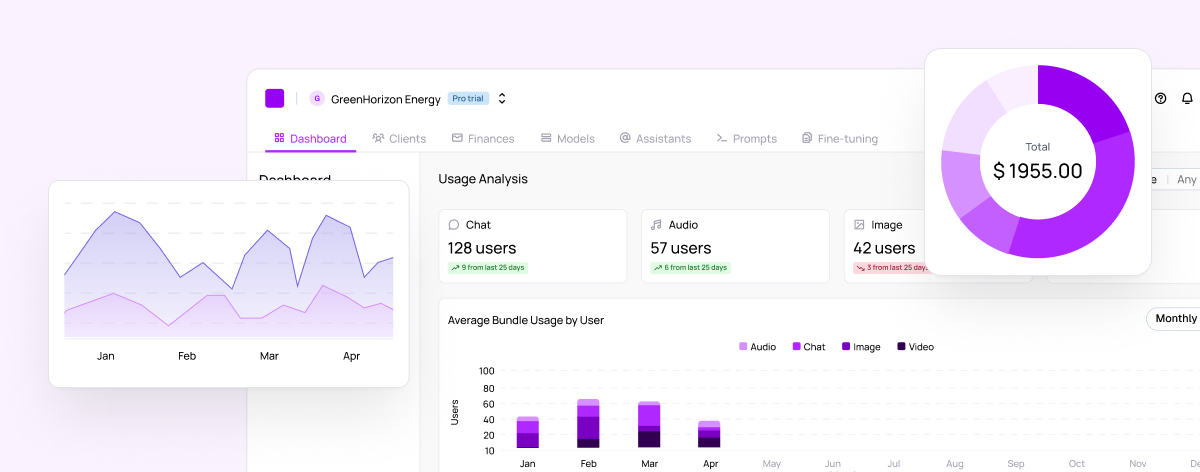Screen dimensions: 1200x472
Task: Toggle the Image legend swatch
Action: (x=846, y=347)
